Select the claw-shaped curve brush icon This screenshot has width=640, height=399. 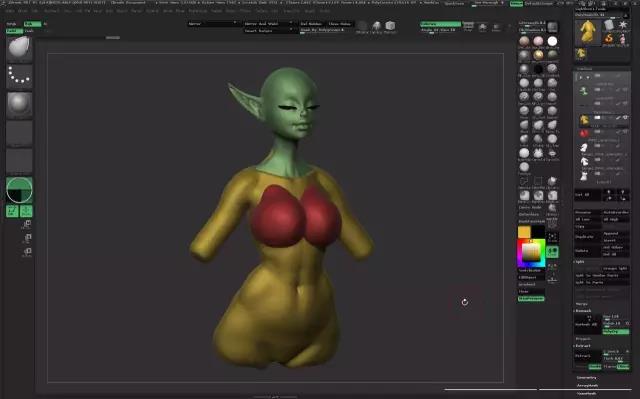coord(538,153)
